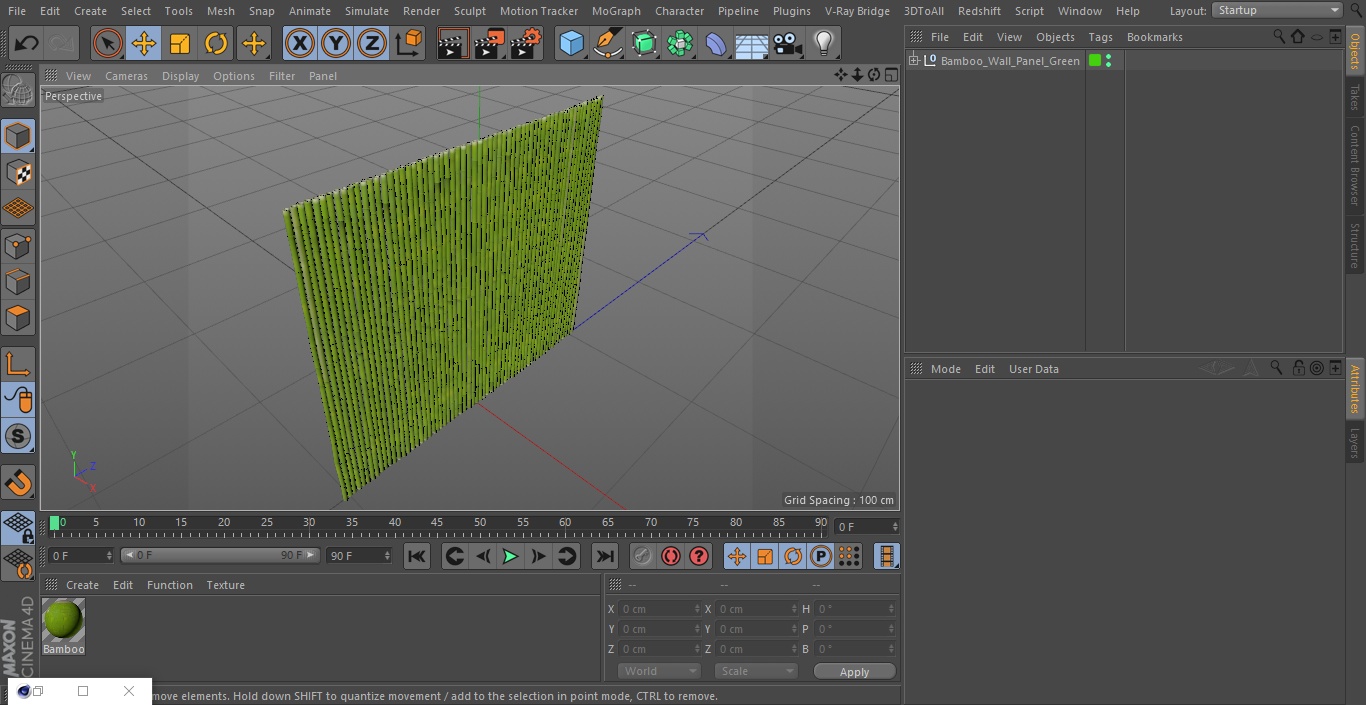The image size is (1366, 705).
Task: Toggle Z axis lock
Action: [x=372, y=44]
